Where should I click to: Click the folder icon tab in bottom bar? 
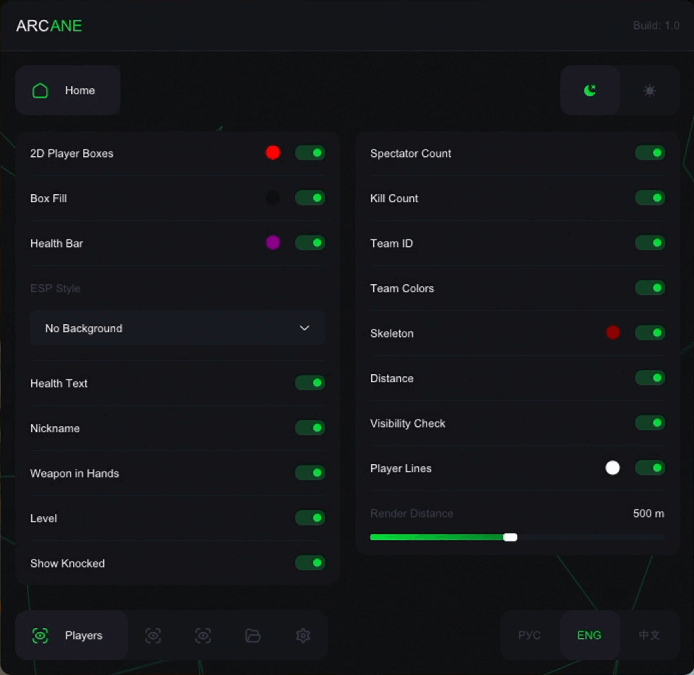(253, 636)
